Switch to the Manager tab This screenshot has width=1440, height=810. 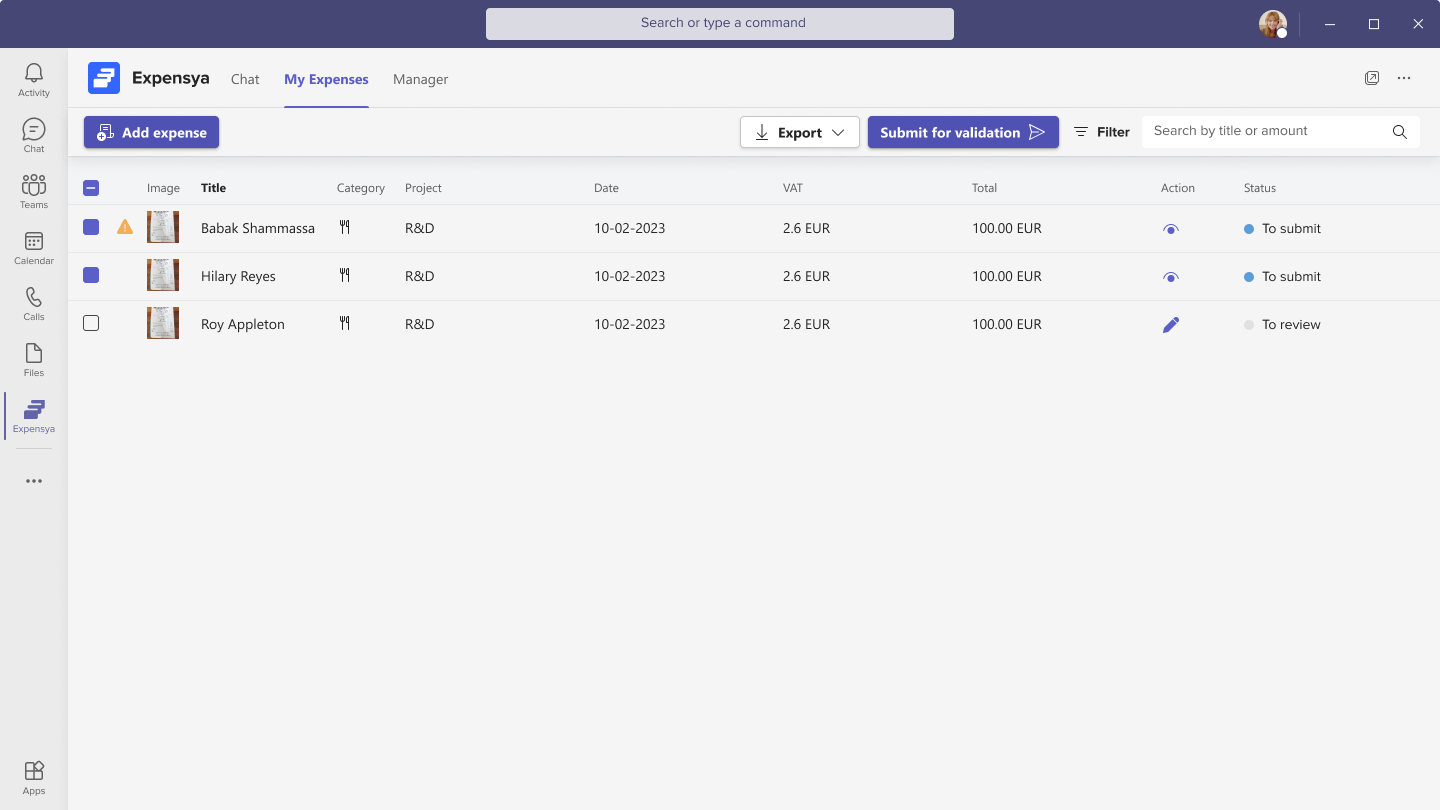(420, 80)
